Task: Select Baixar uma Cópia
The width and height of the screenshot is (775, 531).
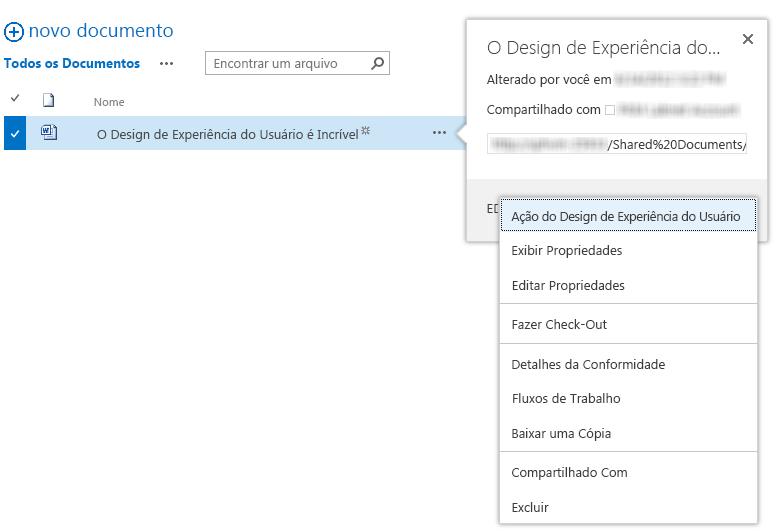Action: [x=628, y=434]
